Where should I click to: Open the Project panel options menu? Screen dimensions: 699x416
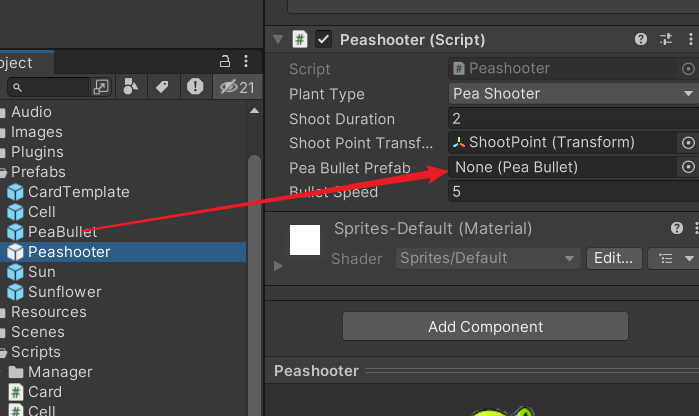pyautogui.click(x=245, y=61)
